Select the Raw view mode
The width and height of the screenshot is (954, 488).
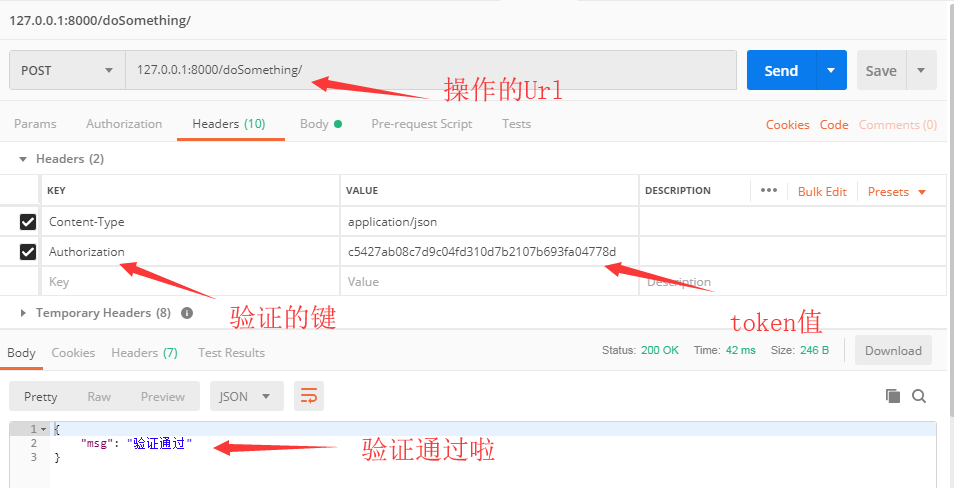[99, 397]
